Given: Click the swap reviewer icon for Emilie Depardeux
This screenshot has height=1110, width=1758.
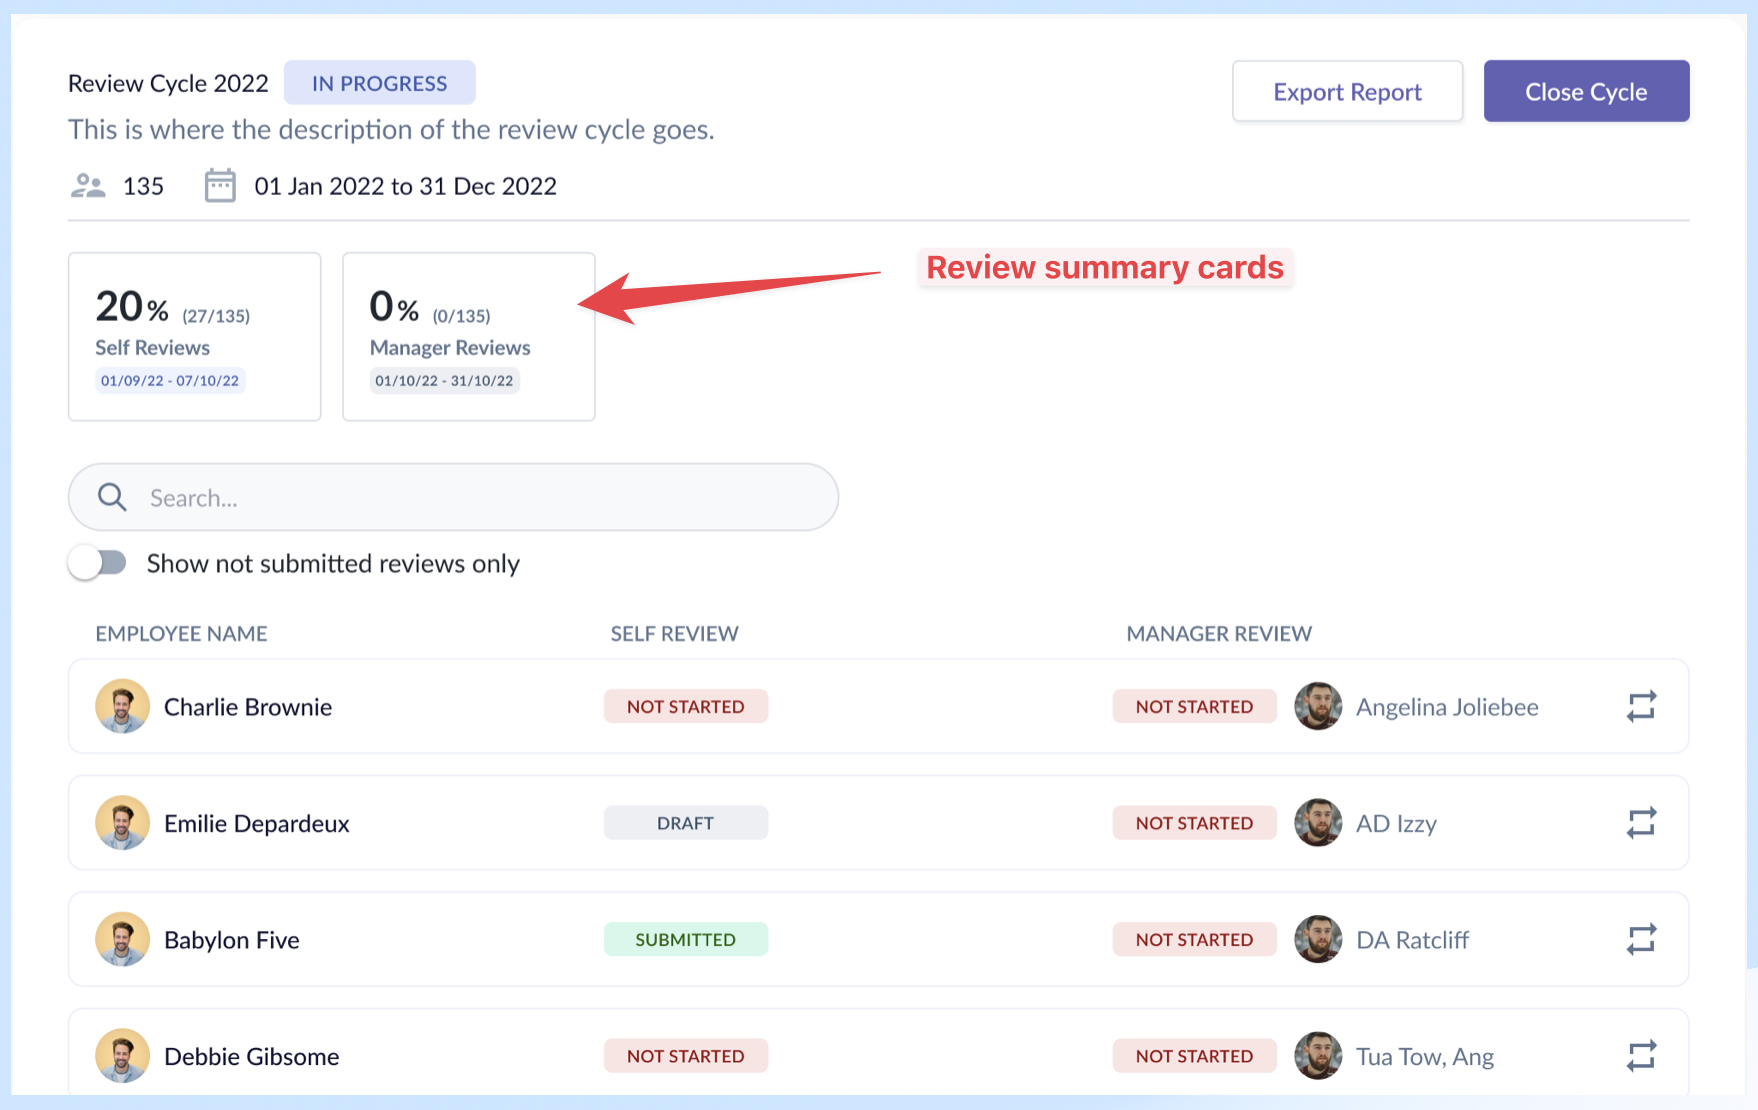Looking at the screenshot, I should pyautogui.click(x=1641, y=823).
